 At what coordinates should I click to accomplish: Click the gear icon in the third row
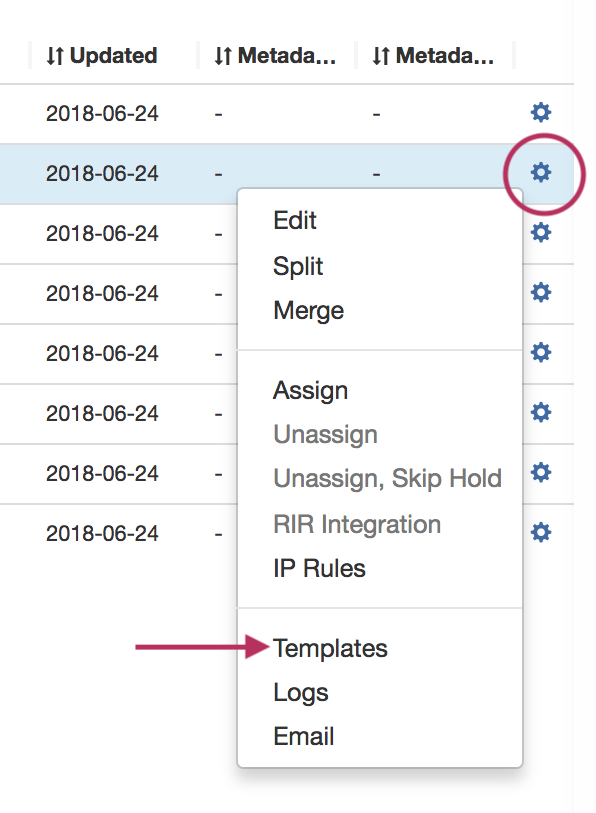click(x=540, y=232)
